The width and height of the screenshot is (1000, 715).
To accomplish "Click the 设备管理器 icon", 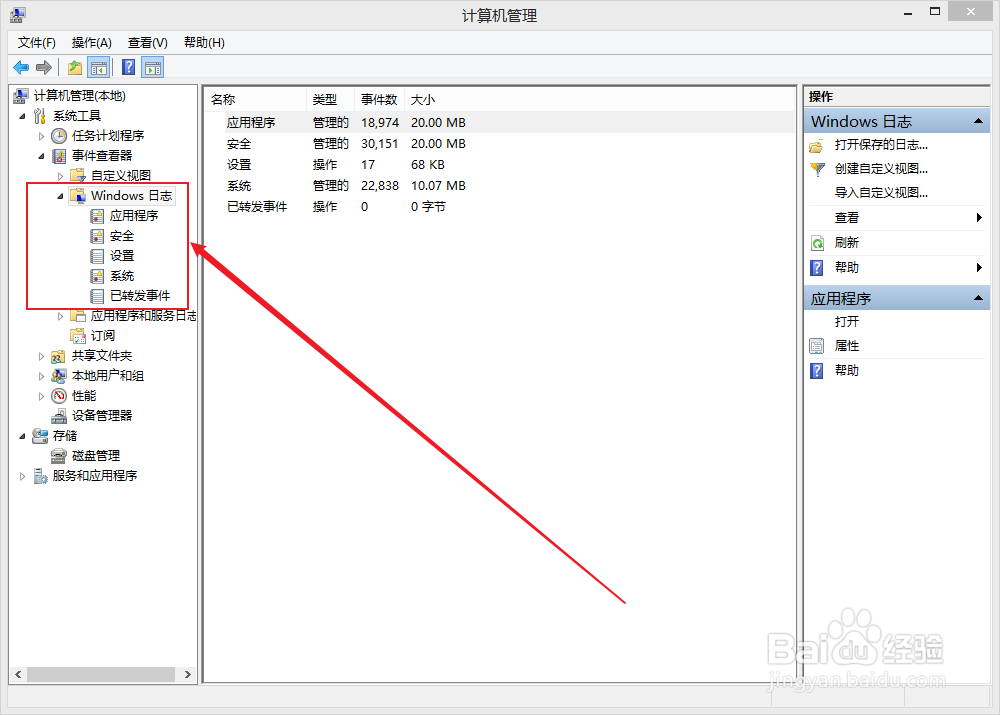I will tap(59, 416).
